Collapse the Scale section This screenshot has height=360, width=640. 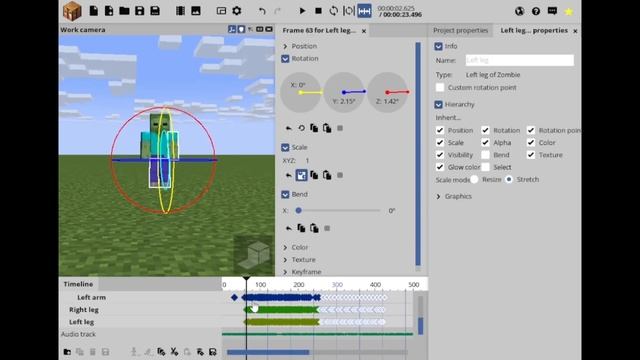click(x=285, y=147)
